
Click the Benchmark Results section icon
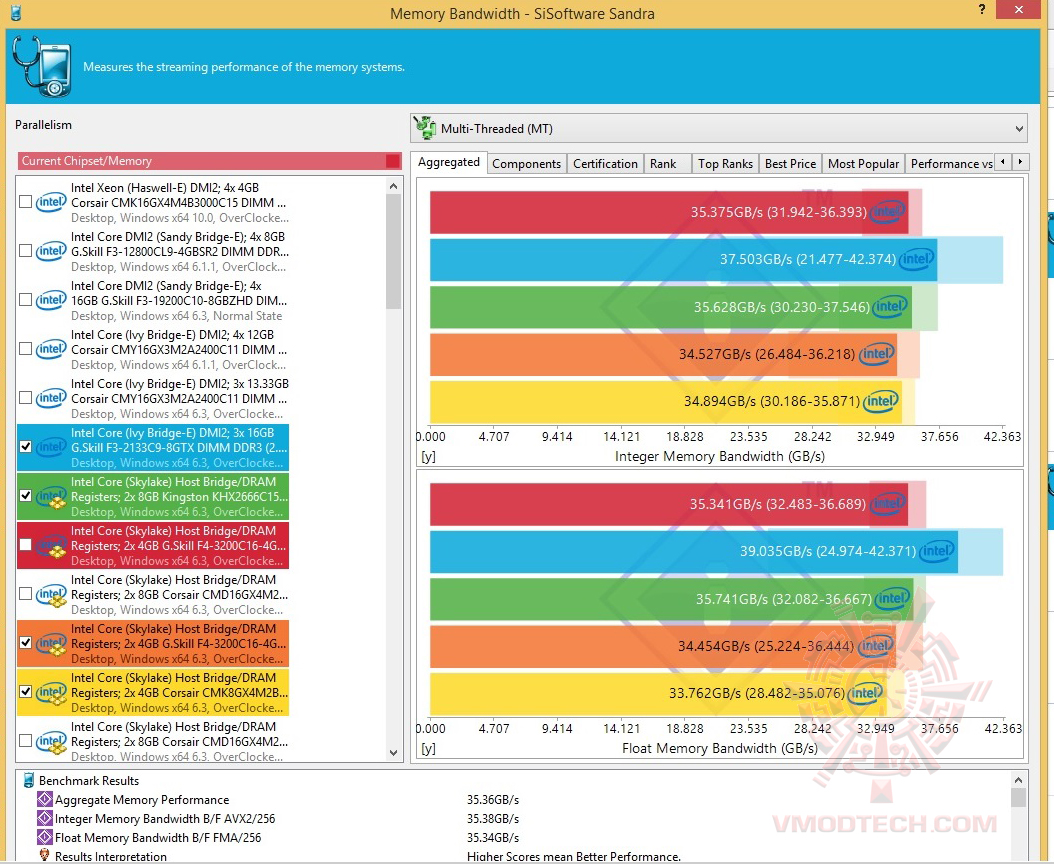pos(28,780)
